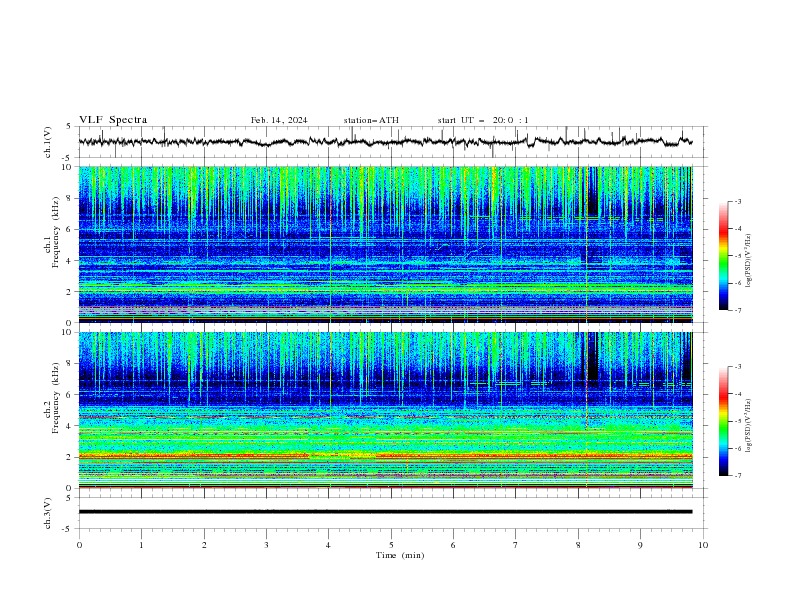Click the time axis tick label "4"

pos(329,545)
